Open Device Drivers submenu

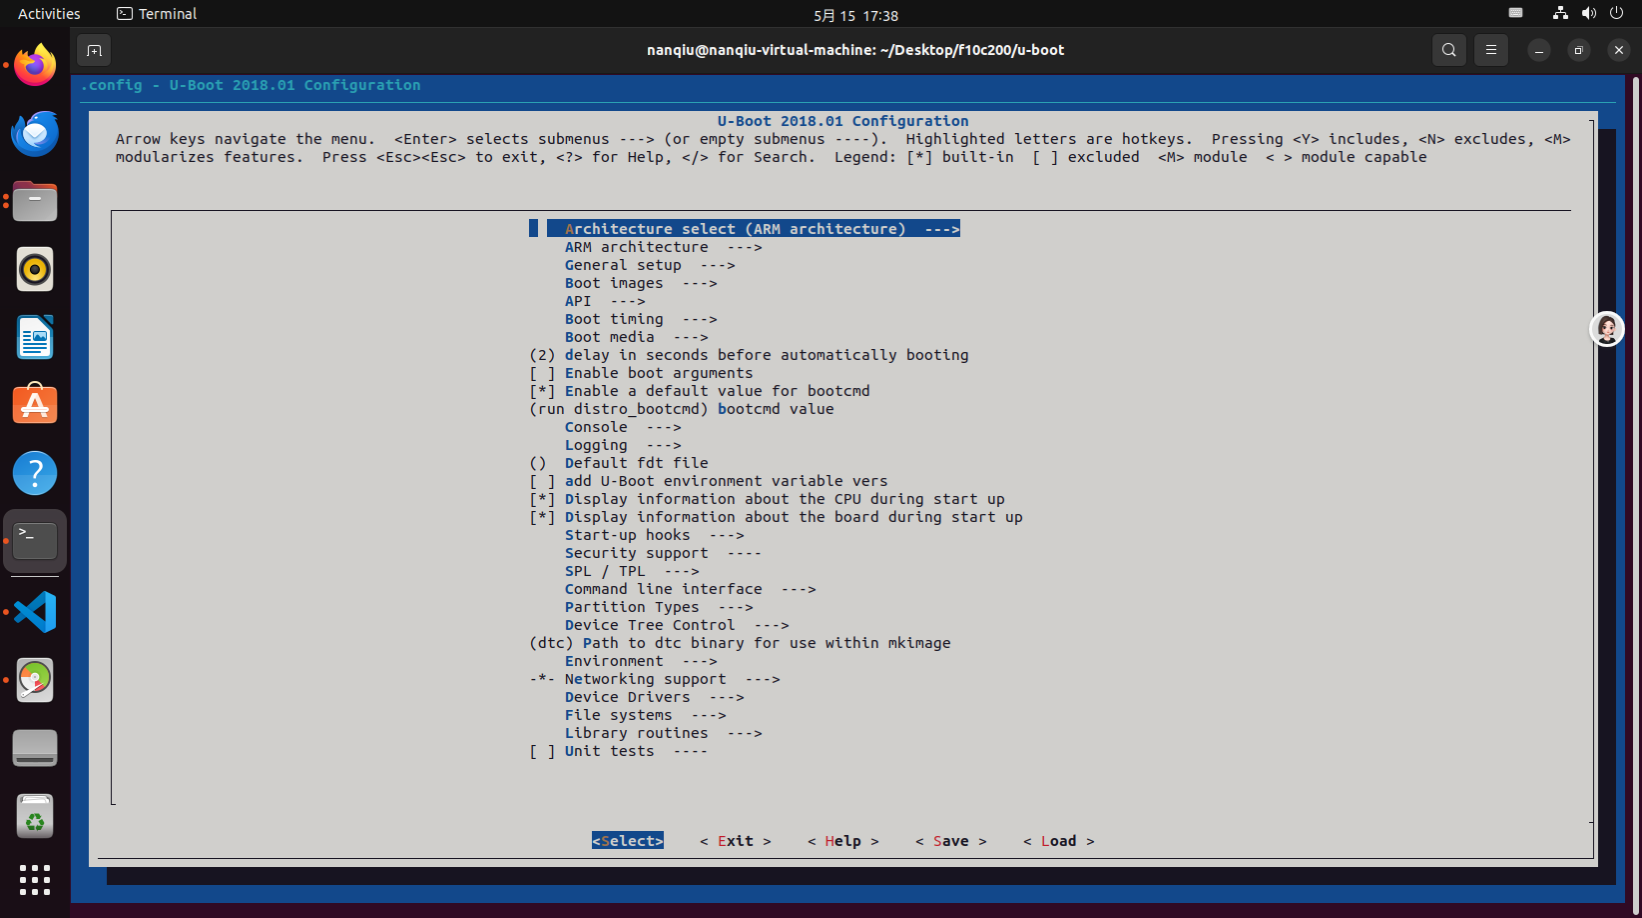click(654, 697)
